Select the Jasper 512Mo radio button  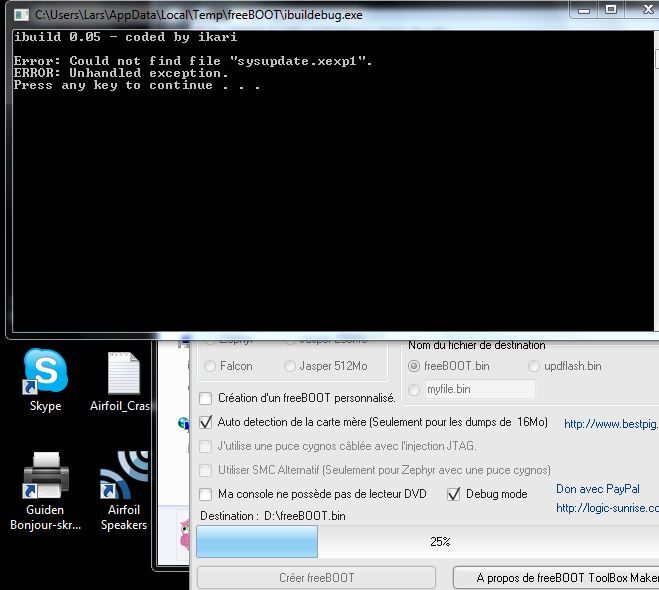pyautogui.click(x=290, y=366)
